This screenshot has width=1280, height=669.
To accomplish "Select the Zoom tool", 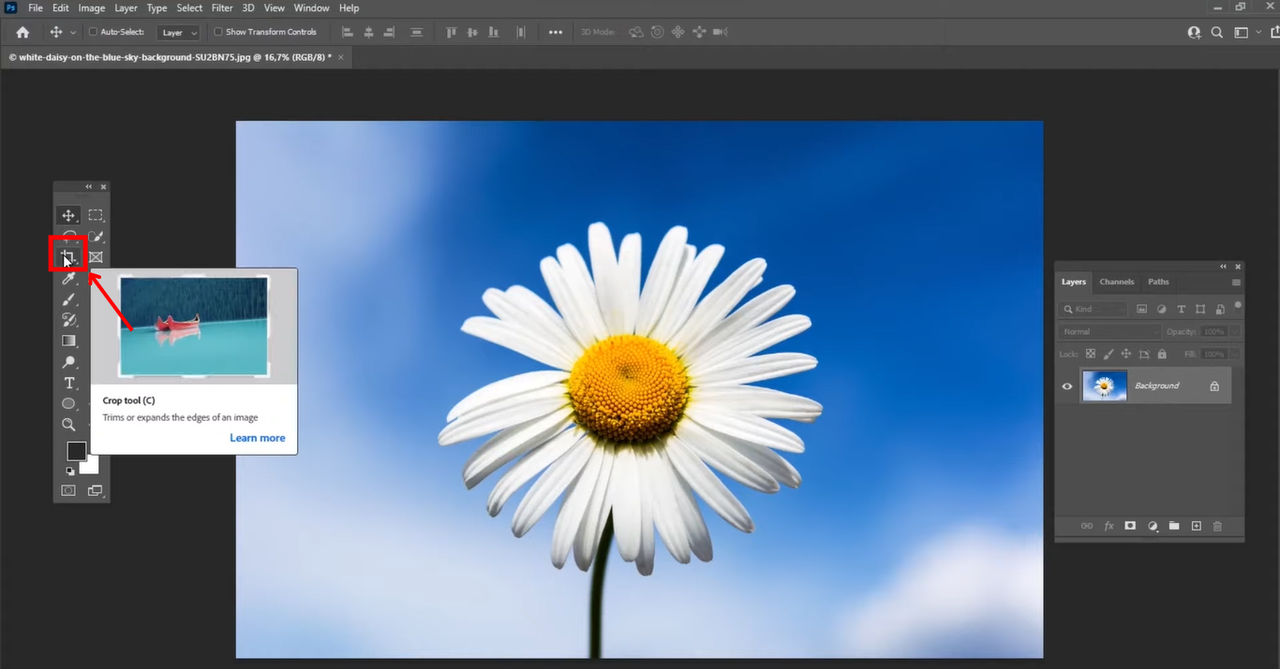I will [x=69, y=425].
